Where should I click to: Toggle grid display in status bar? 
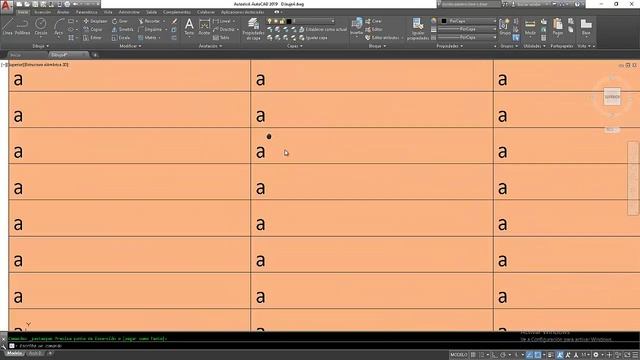[x=473, y=355]
